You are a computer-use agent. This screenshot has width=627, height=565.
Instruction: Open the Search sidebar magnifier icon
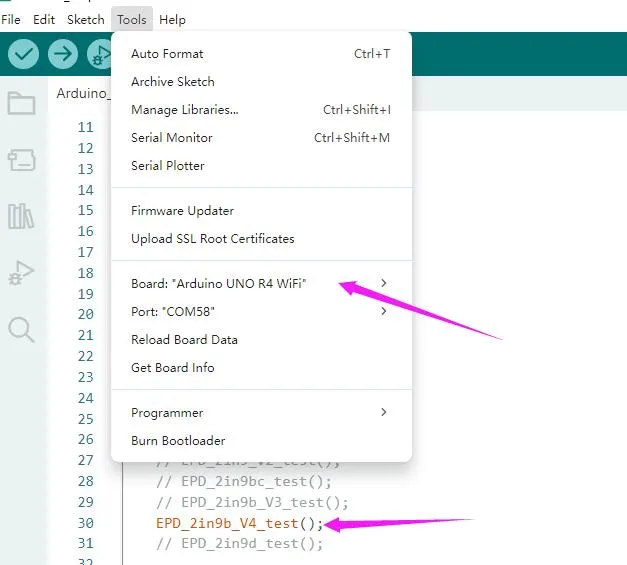[x=21, y=330]
